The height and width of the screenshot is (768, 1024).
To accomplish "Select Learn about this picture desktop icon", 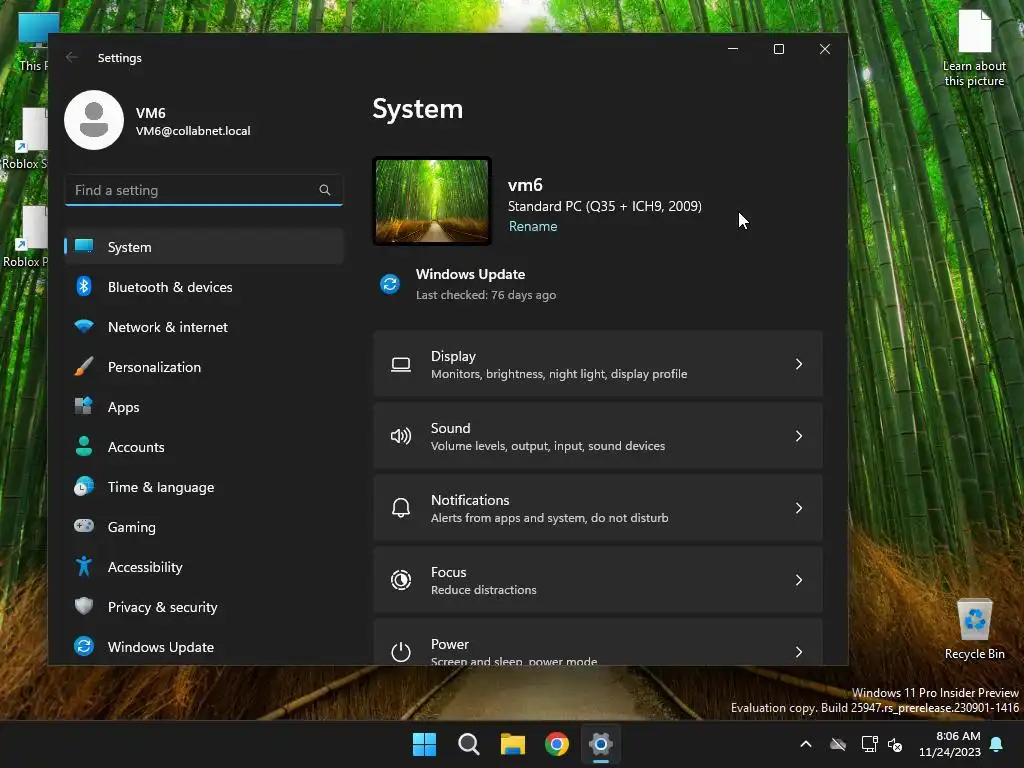I will pyautogui.click(x=974, y=49).
